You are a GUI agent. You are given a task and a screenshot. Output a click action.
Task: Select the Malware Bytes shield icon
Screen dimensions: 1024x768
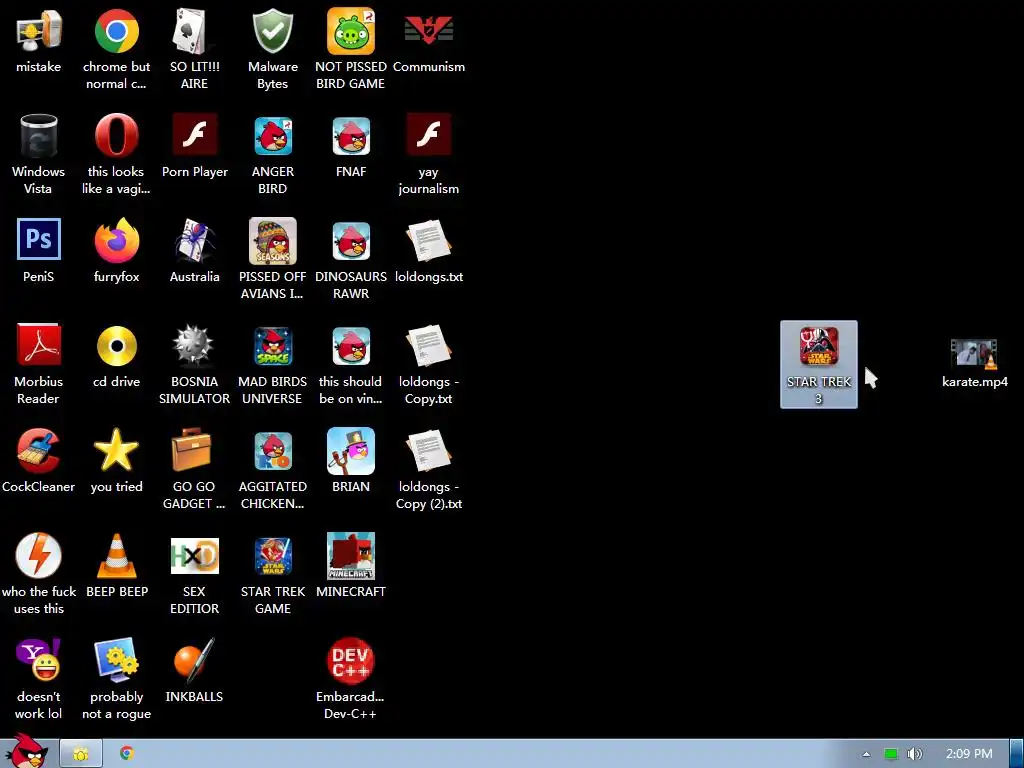point(272,31)
